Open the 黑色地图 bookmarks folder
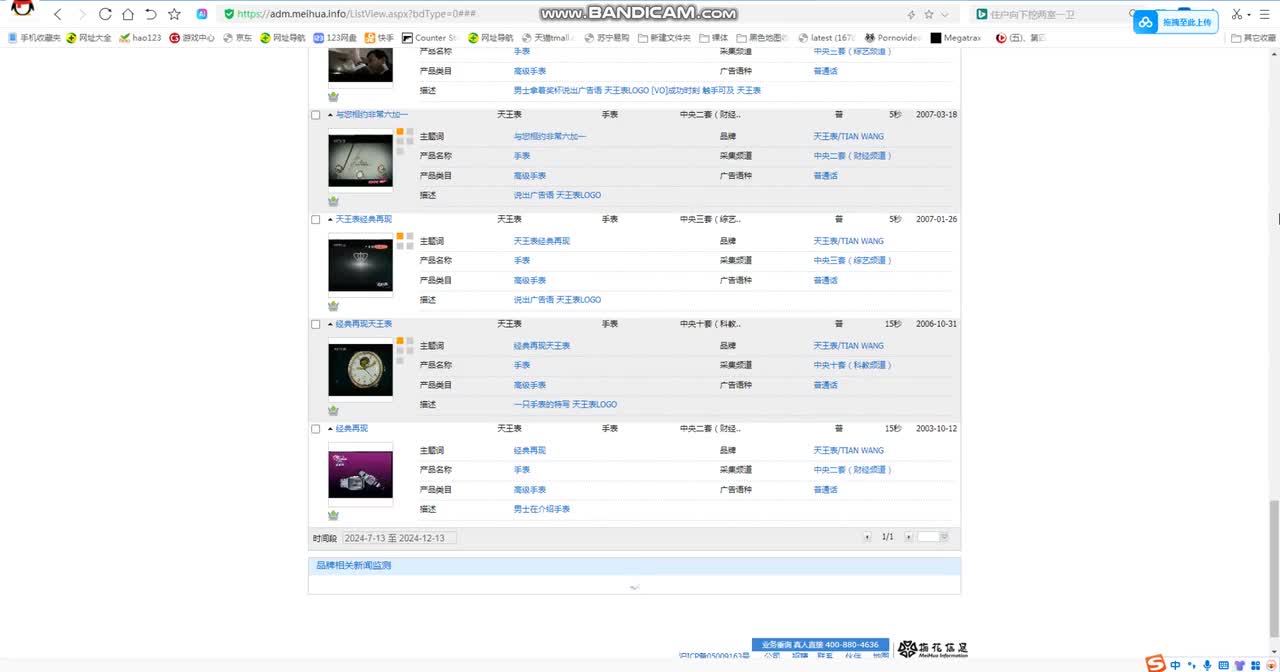This screenshot has width=1280, height=672. tap(762, 38)
